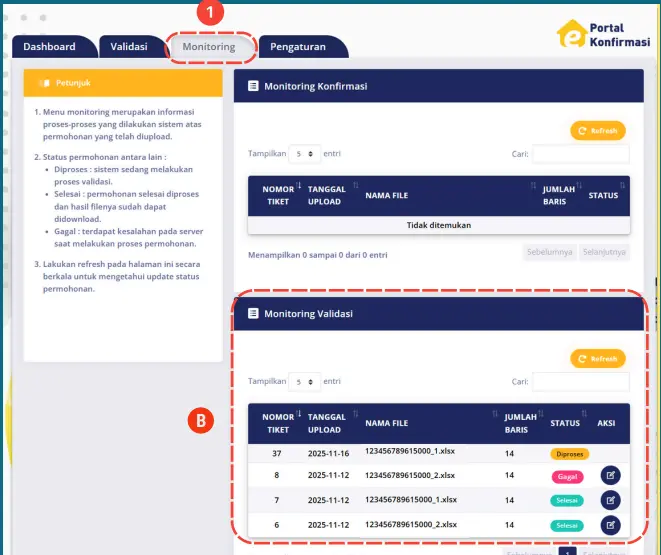Select file name of ticket 8

(410, 475)
